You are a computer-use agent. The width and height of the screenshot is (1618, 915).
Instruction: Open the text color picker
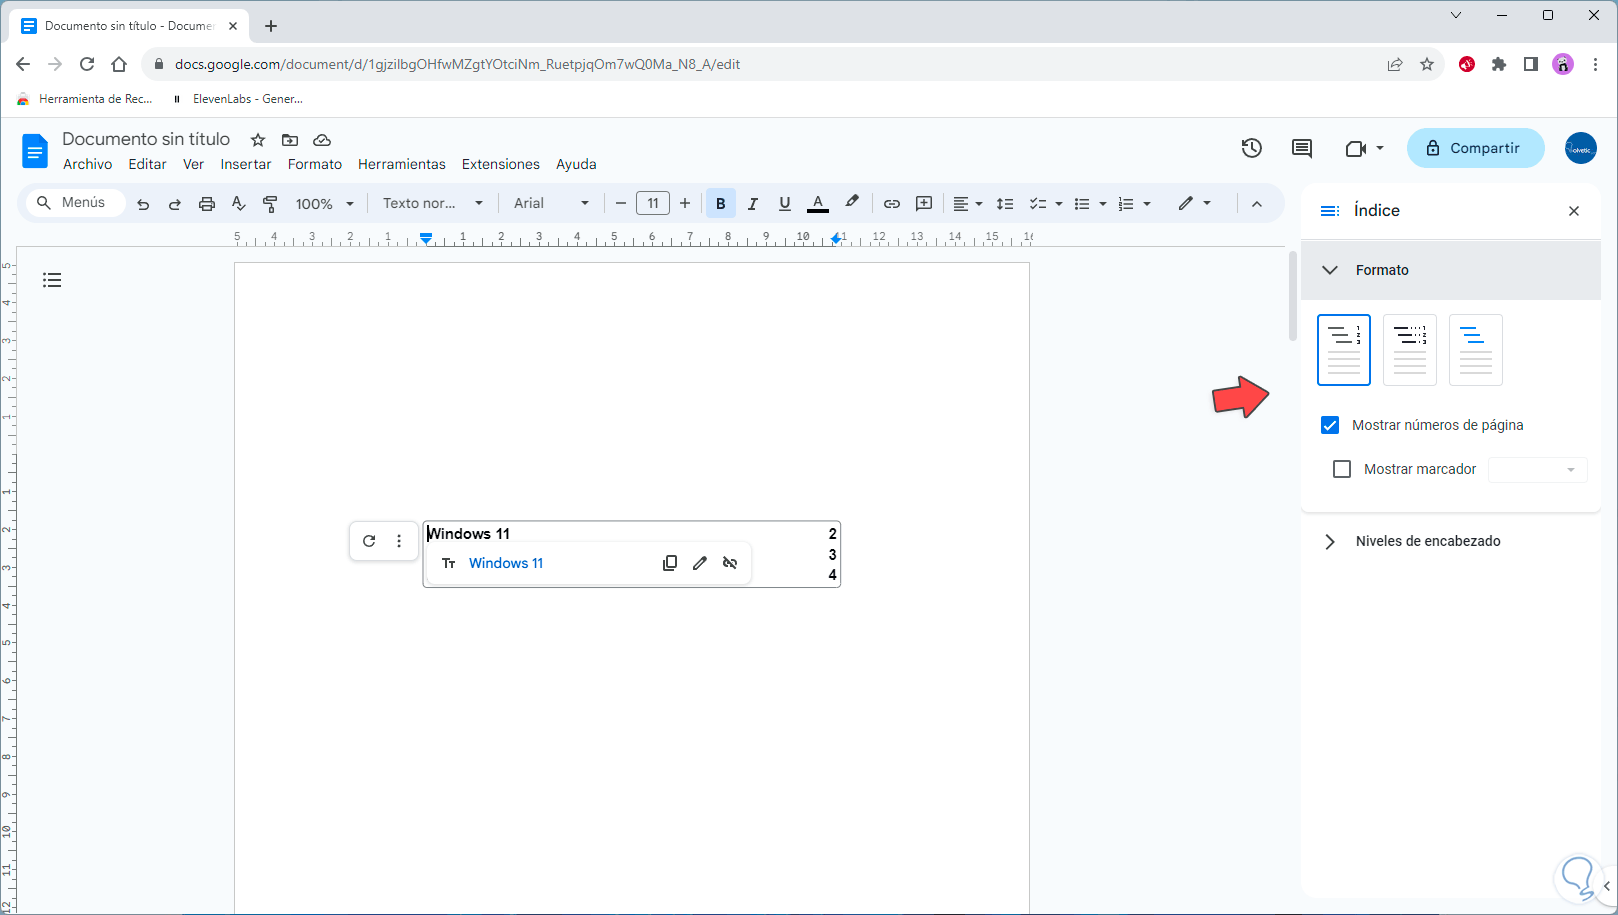pos(818,204)
